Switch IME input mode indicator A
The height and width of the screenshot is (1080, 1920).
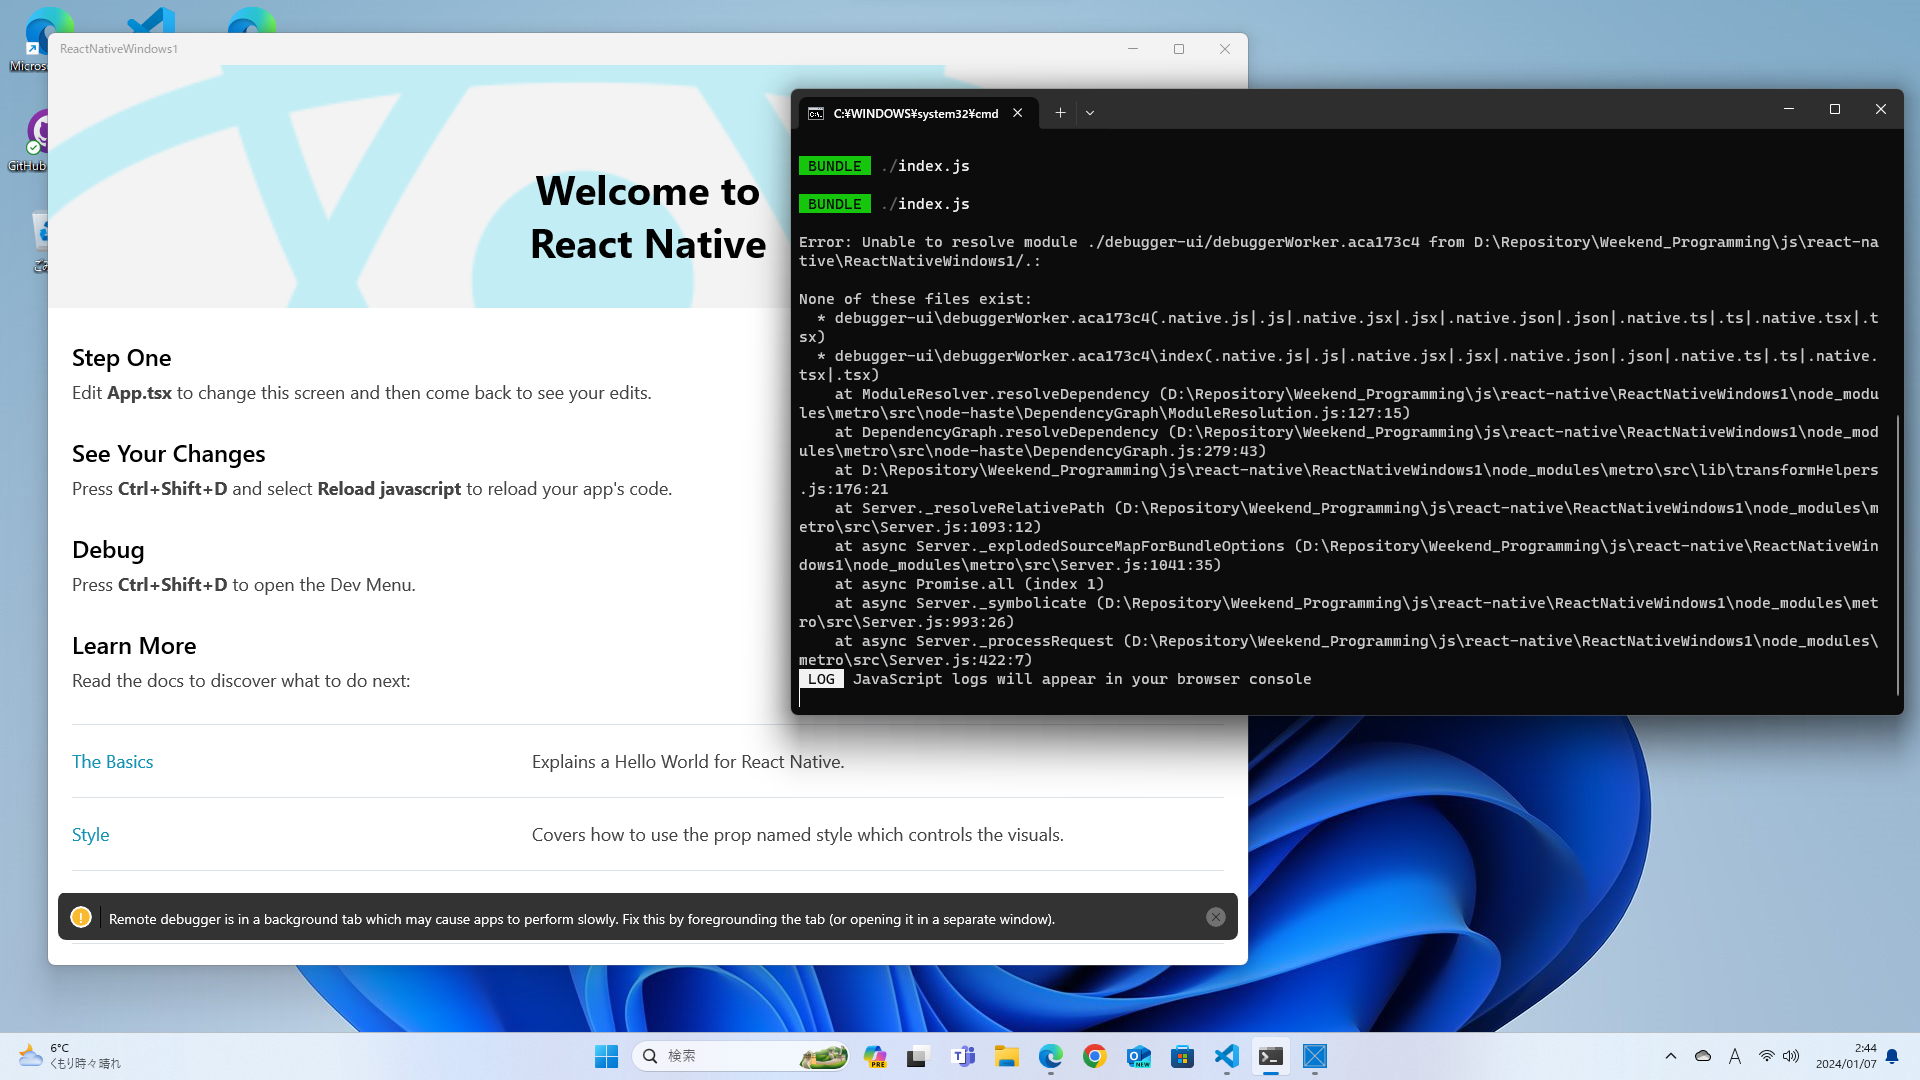point(1735,1056)
